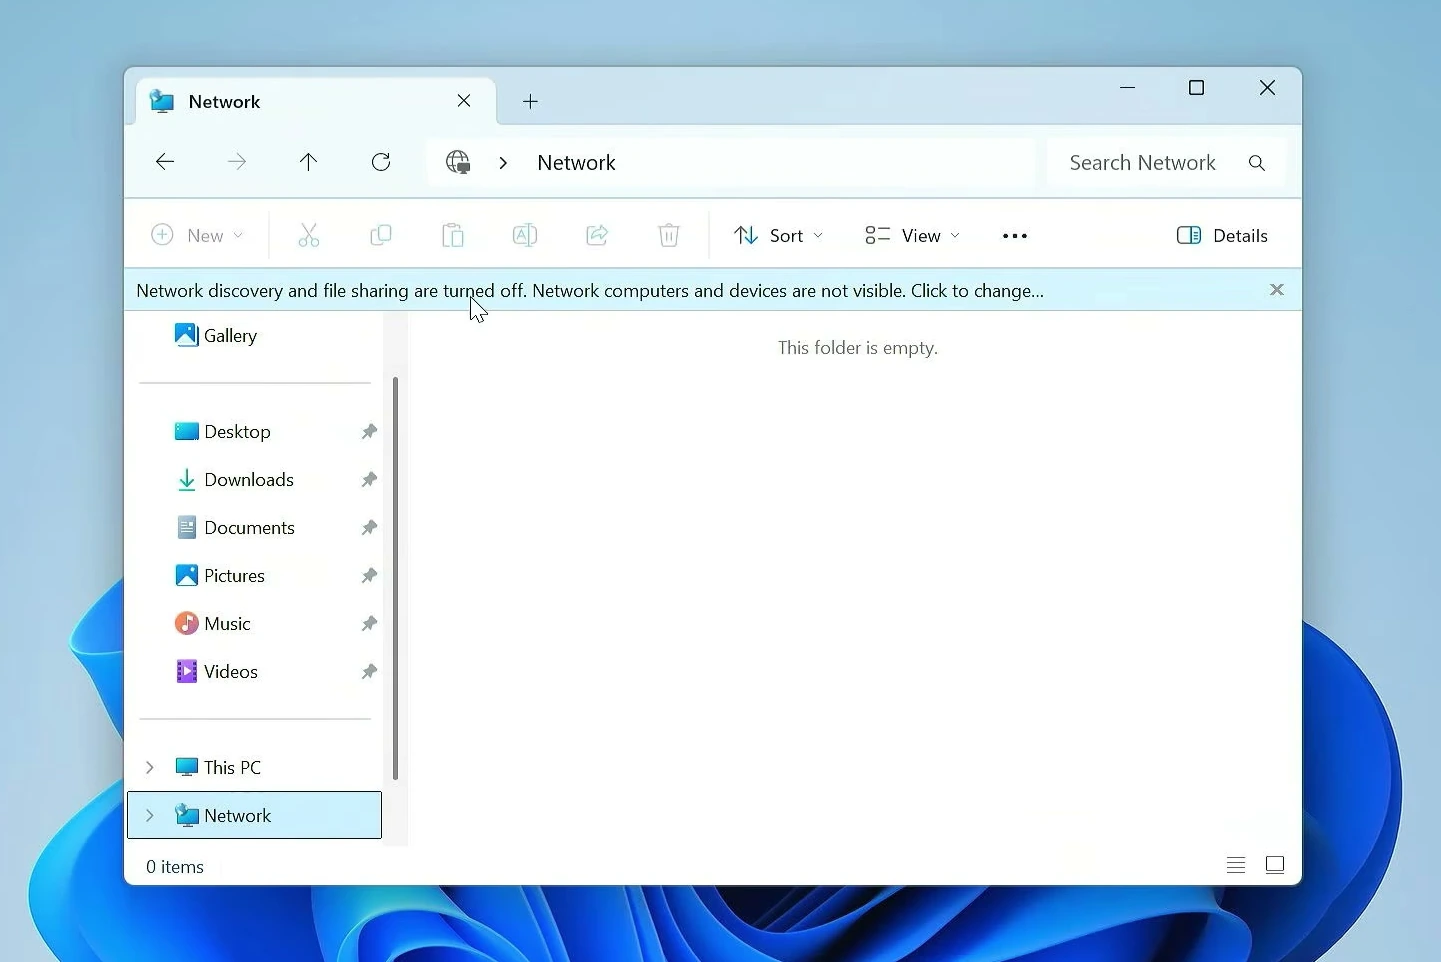
Task: Click the Rename icon in the toolbar
Action: pyautogui.click(x=525, y=236)
